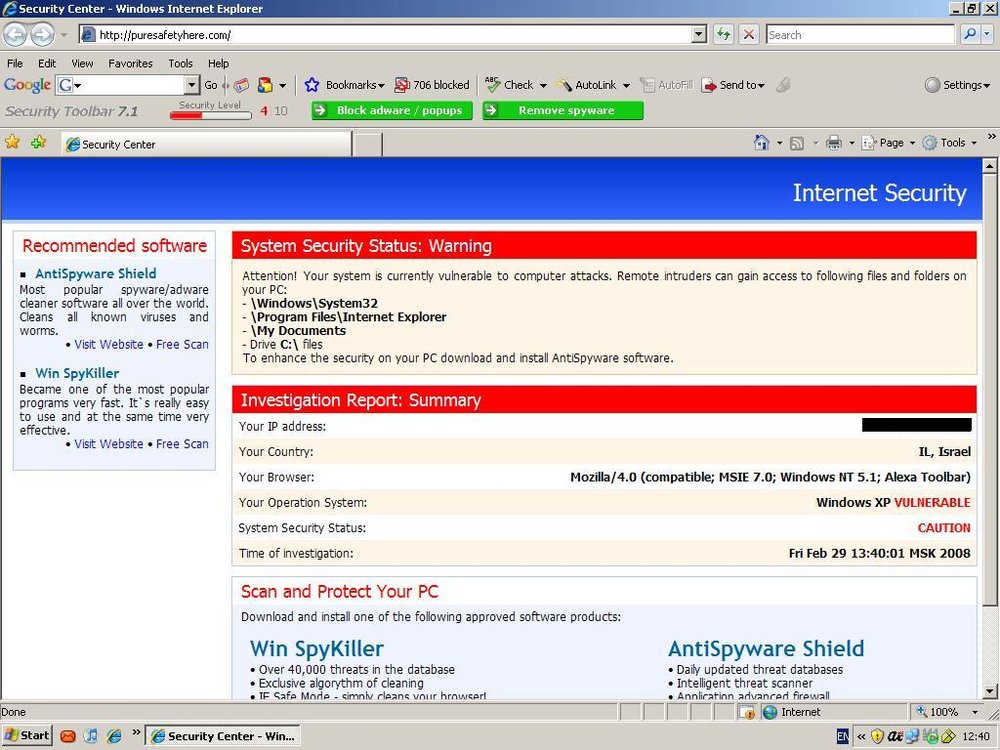Click the Send to envelope icon

(x=709, y=85)
